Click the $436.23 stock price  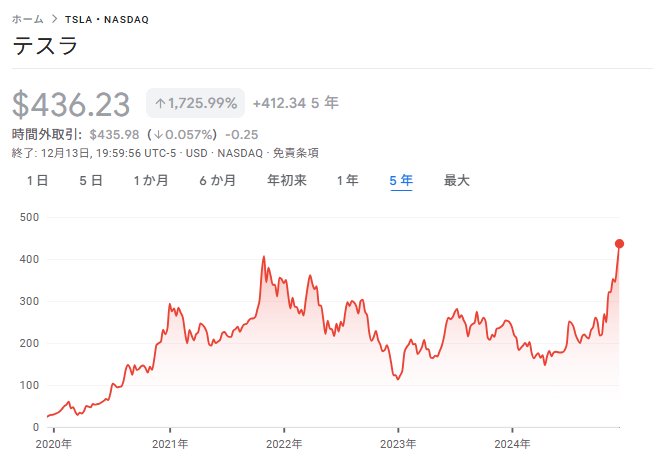click(72, 104)
